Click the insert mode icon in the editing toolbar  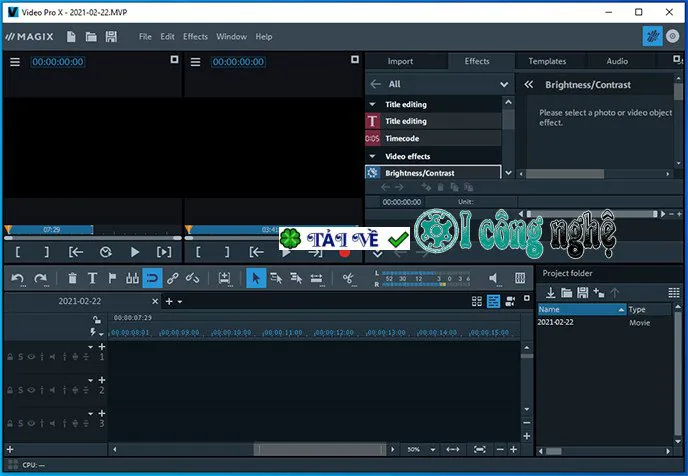pos(225,278)
